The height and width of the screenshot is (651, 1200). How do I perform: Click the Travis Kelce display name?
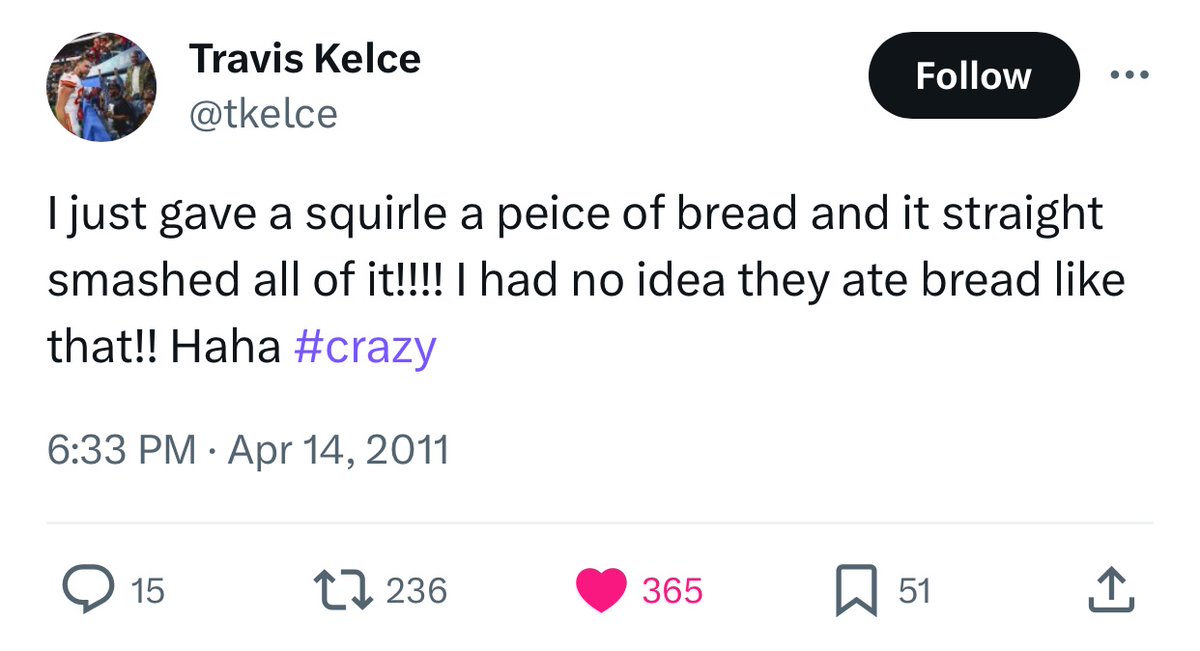305,60
